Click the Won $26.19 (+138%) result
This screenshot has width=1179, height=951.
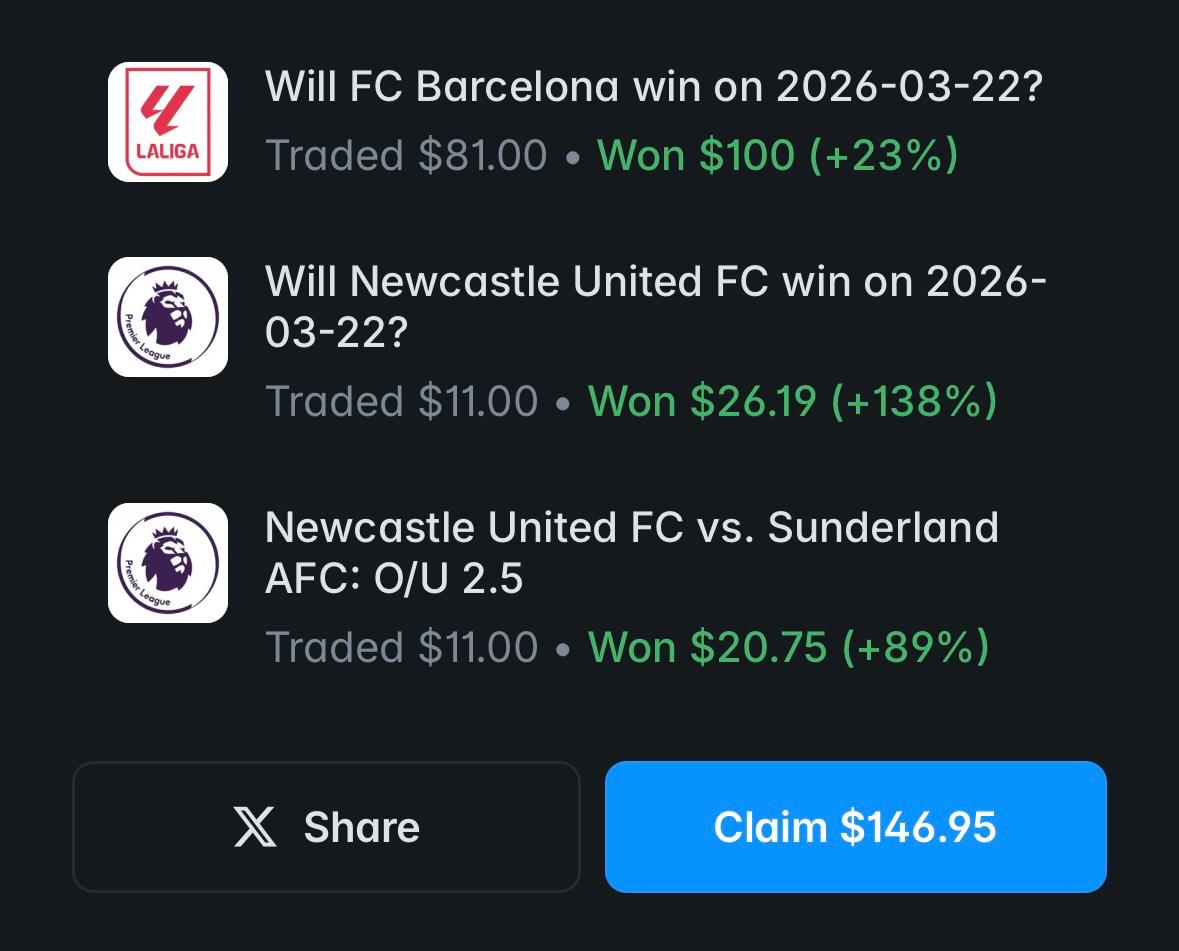click(793, 401)
